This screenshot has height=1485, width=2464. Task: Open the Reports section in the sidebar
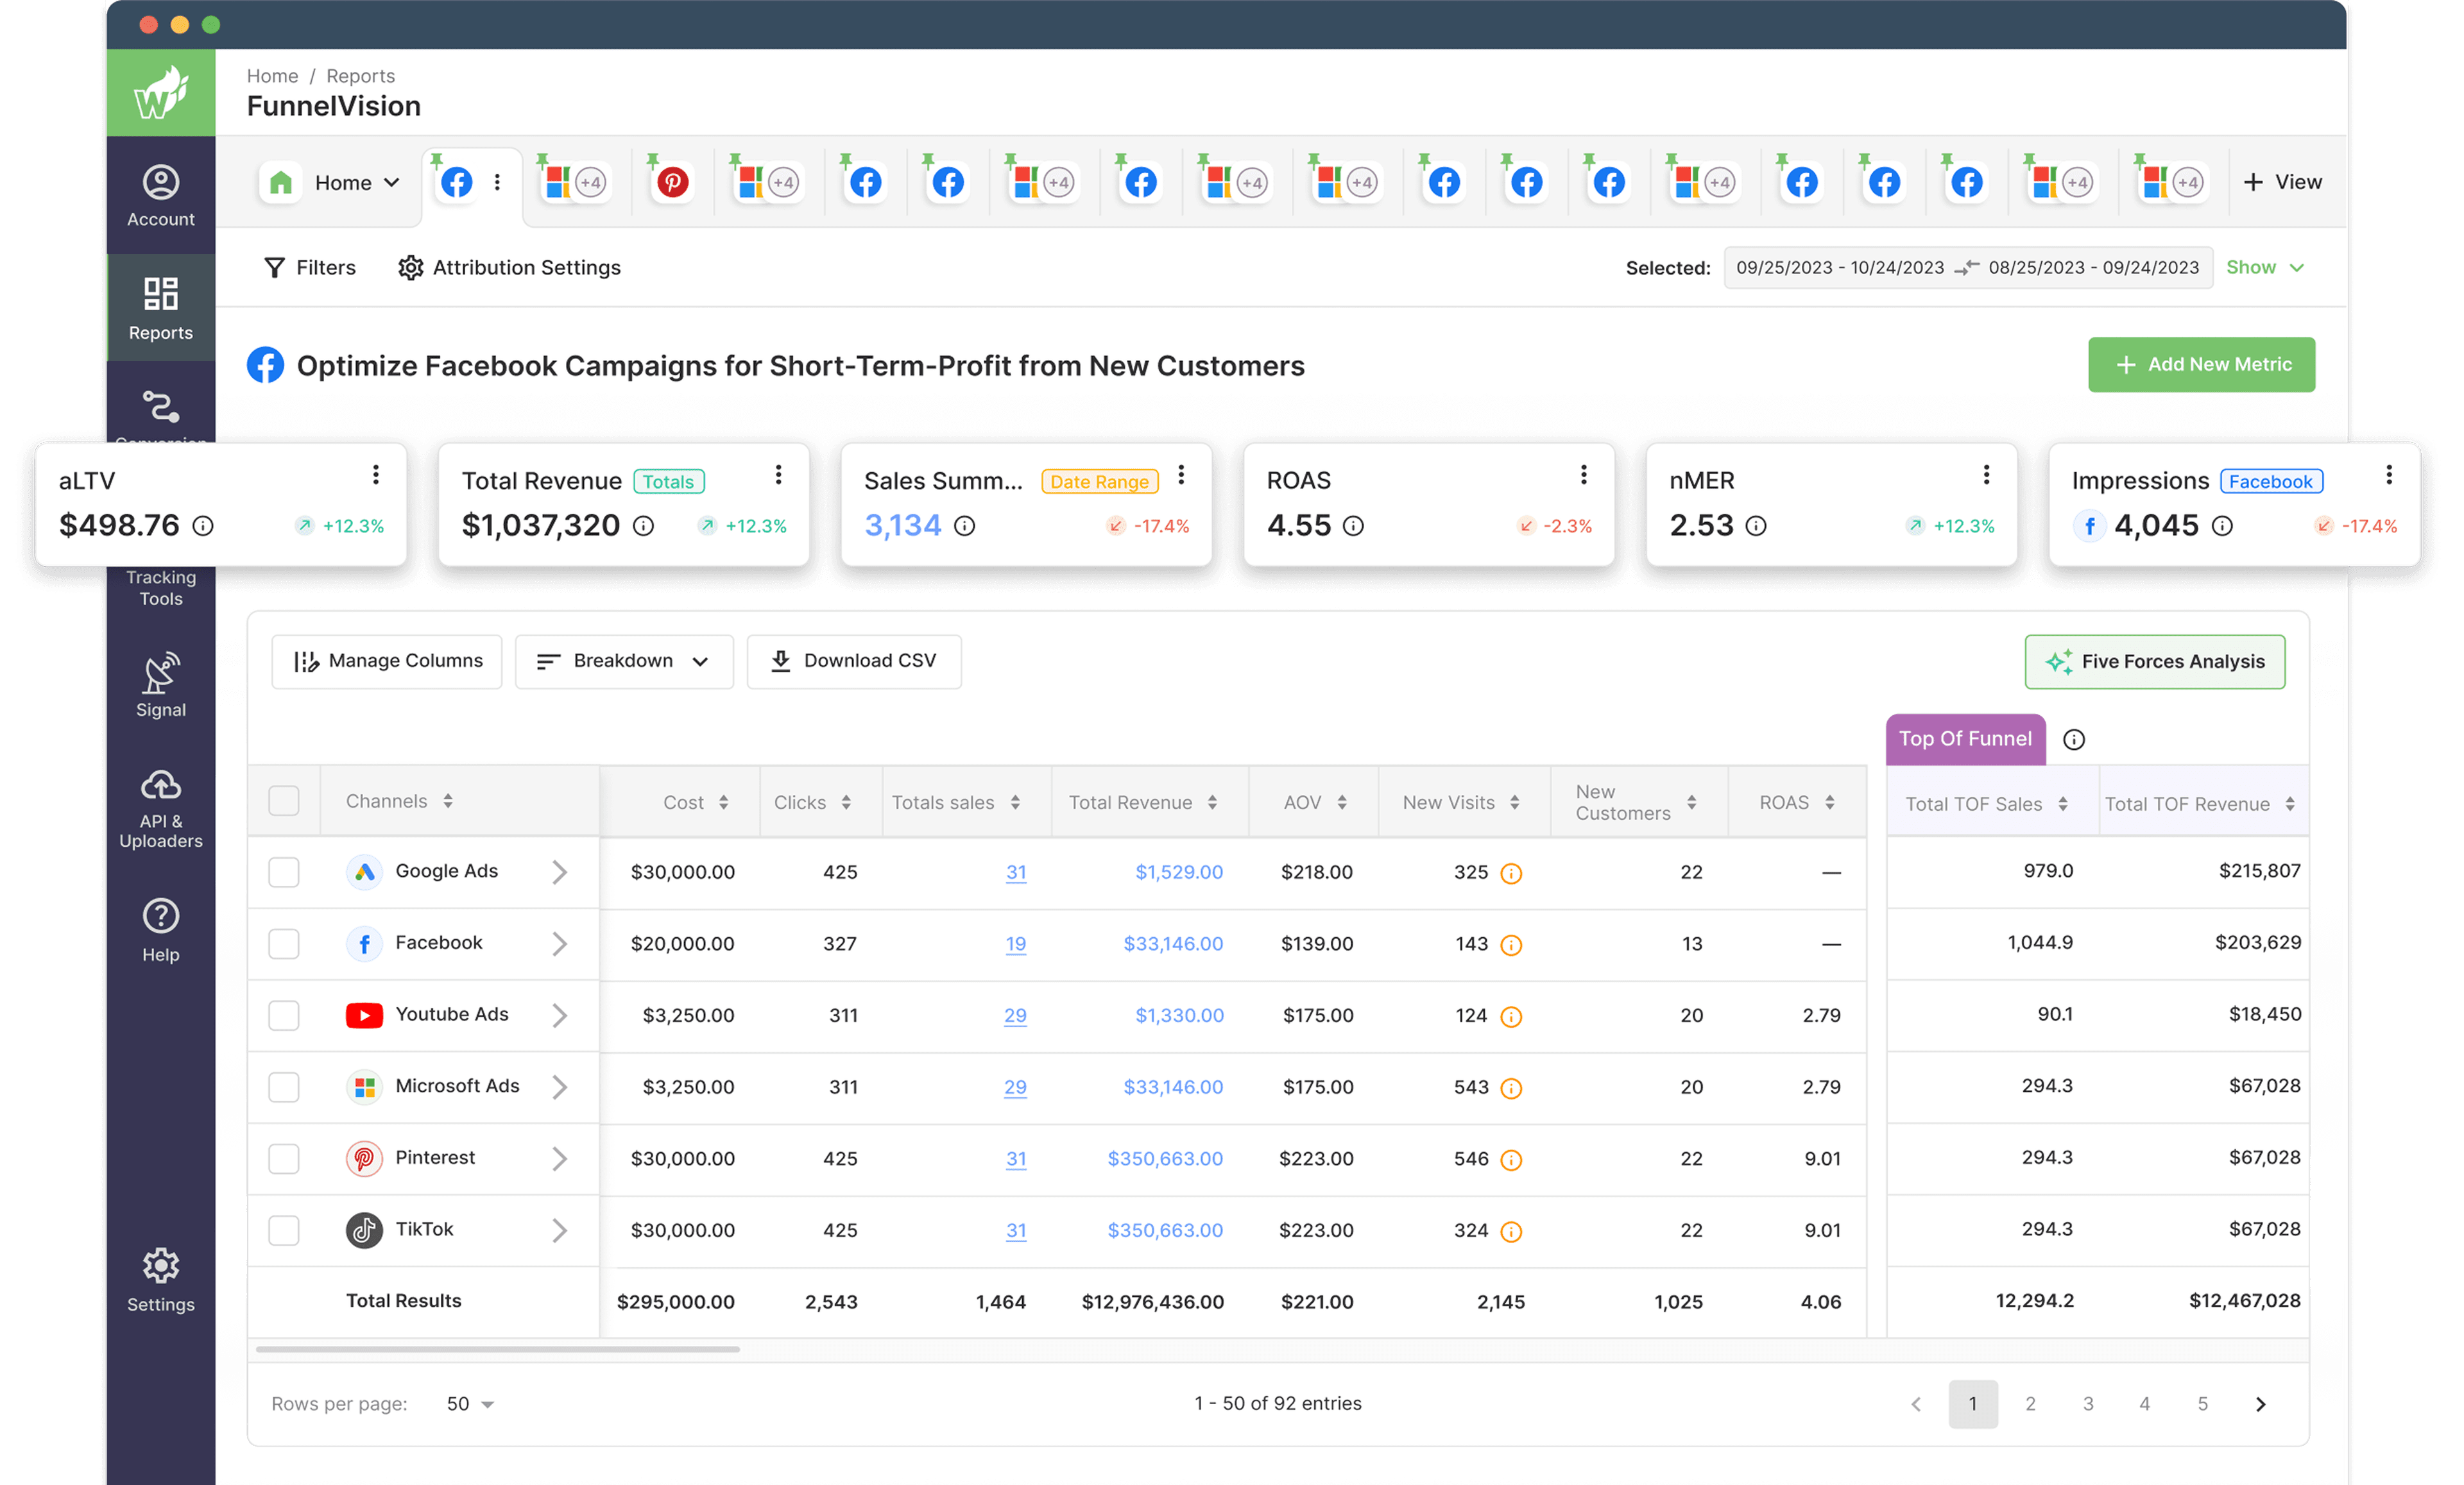tap(160, 307)
